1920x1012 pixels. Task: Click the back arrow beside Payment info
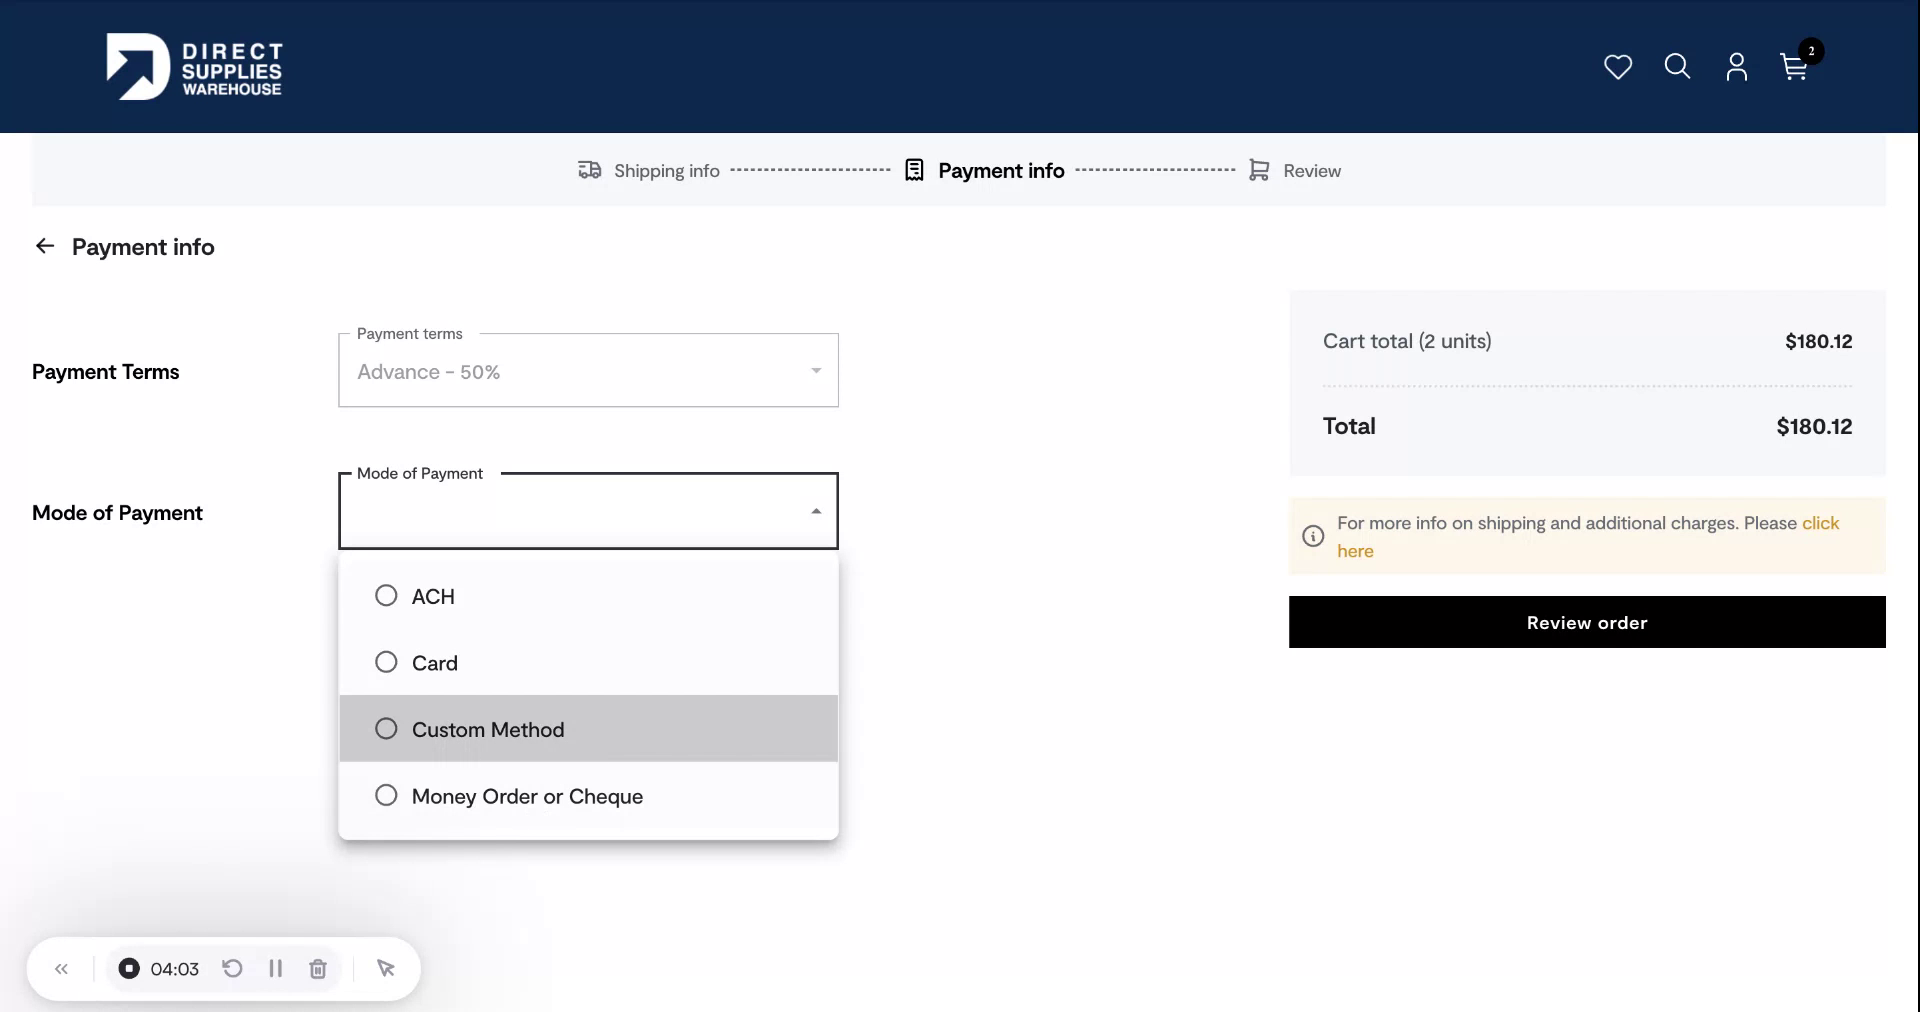click(x=44, y=246)
